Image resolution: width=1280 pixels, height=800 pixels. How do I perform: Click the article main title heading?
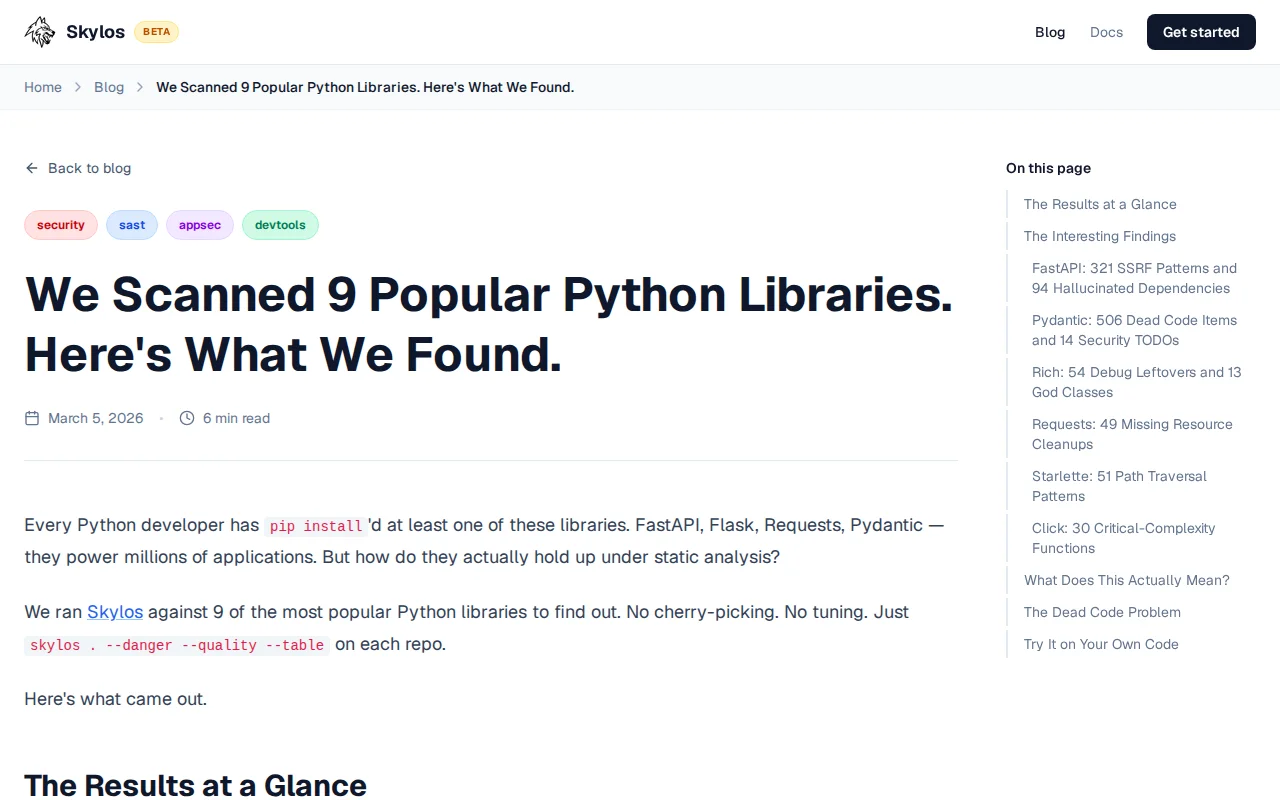(x=488, y=324)
